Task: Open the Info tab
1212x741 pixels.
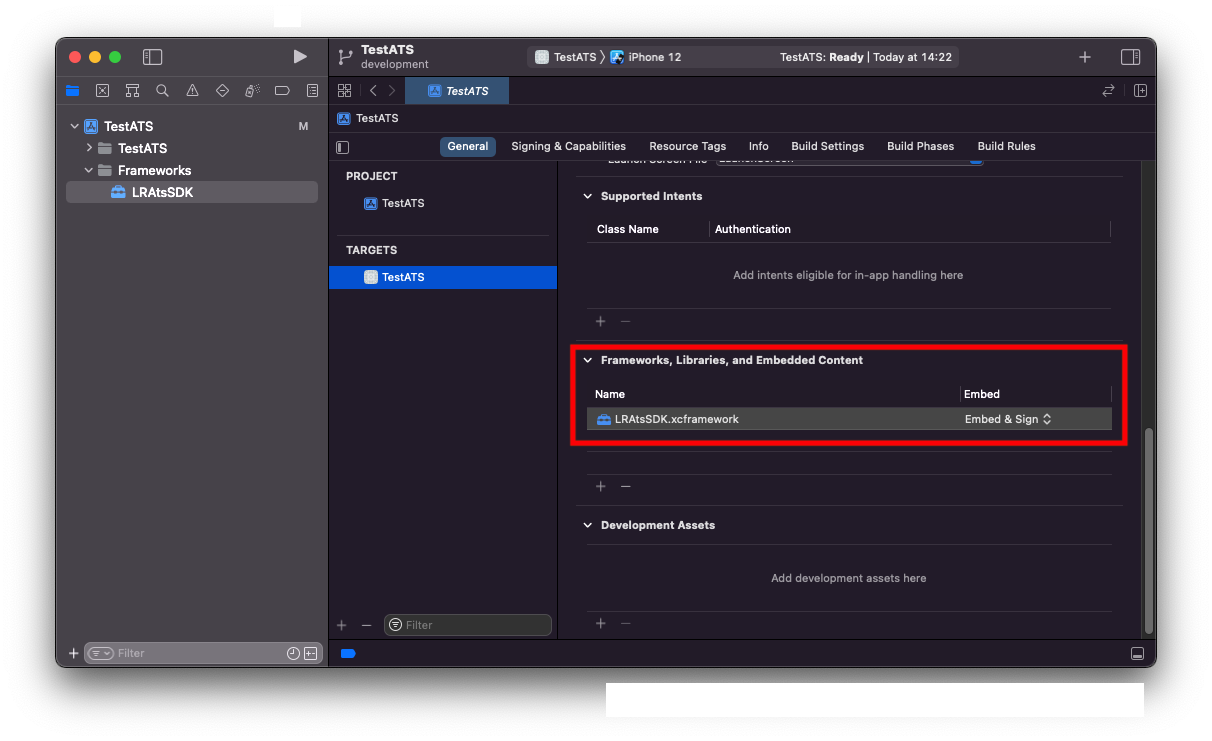Action: click(759, 146)
